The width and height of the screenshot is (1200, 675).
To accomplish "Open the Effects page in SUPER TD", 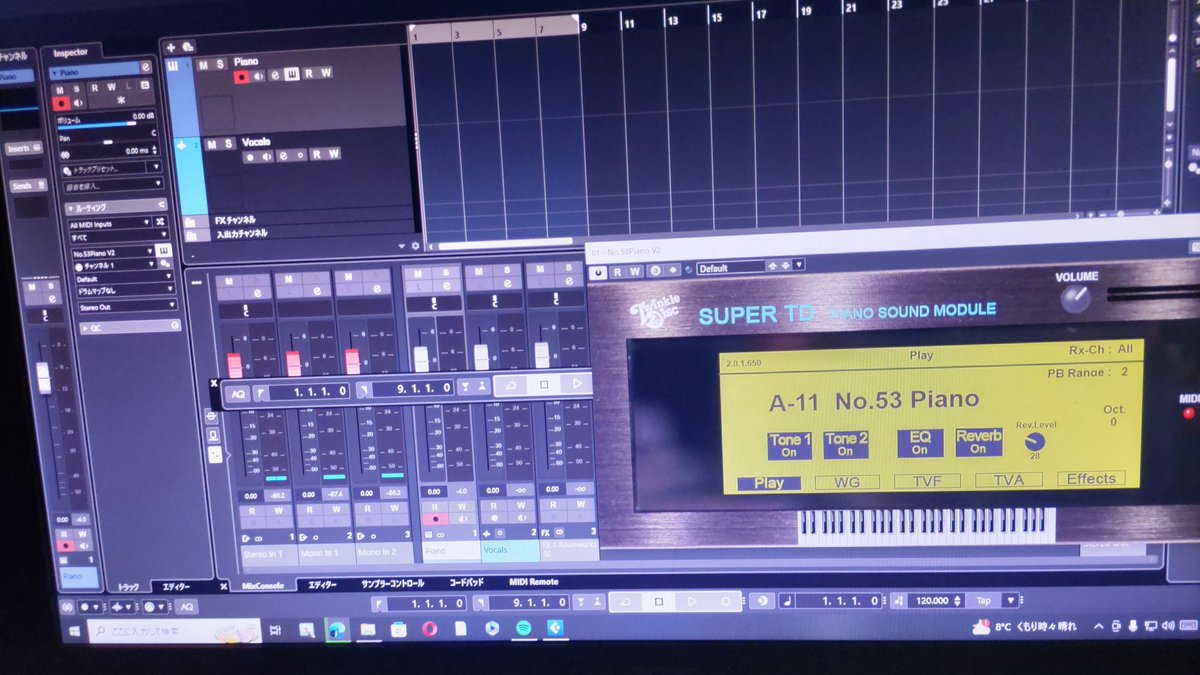I will [1091, 478].
